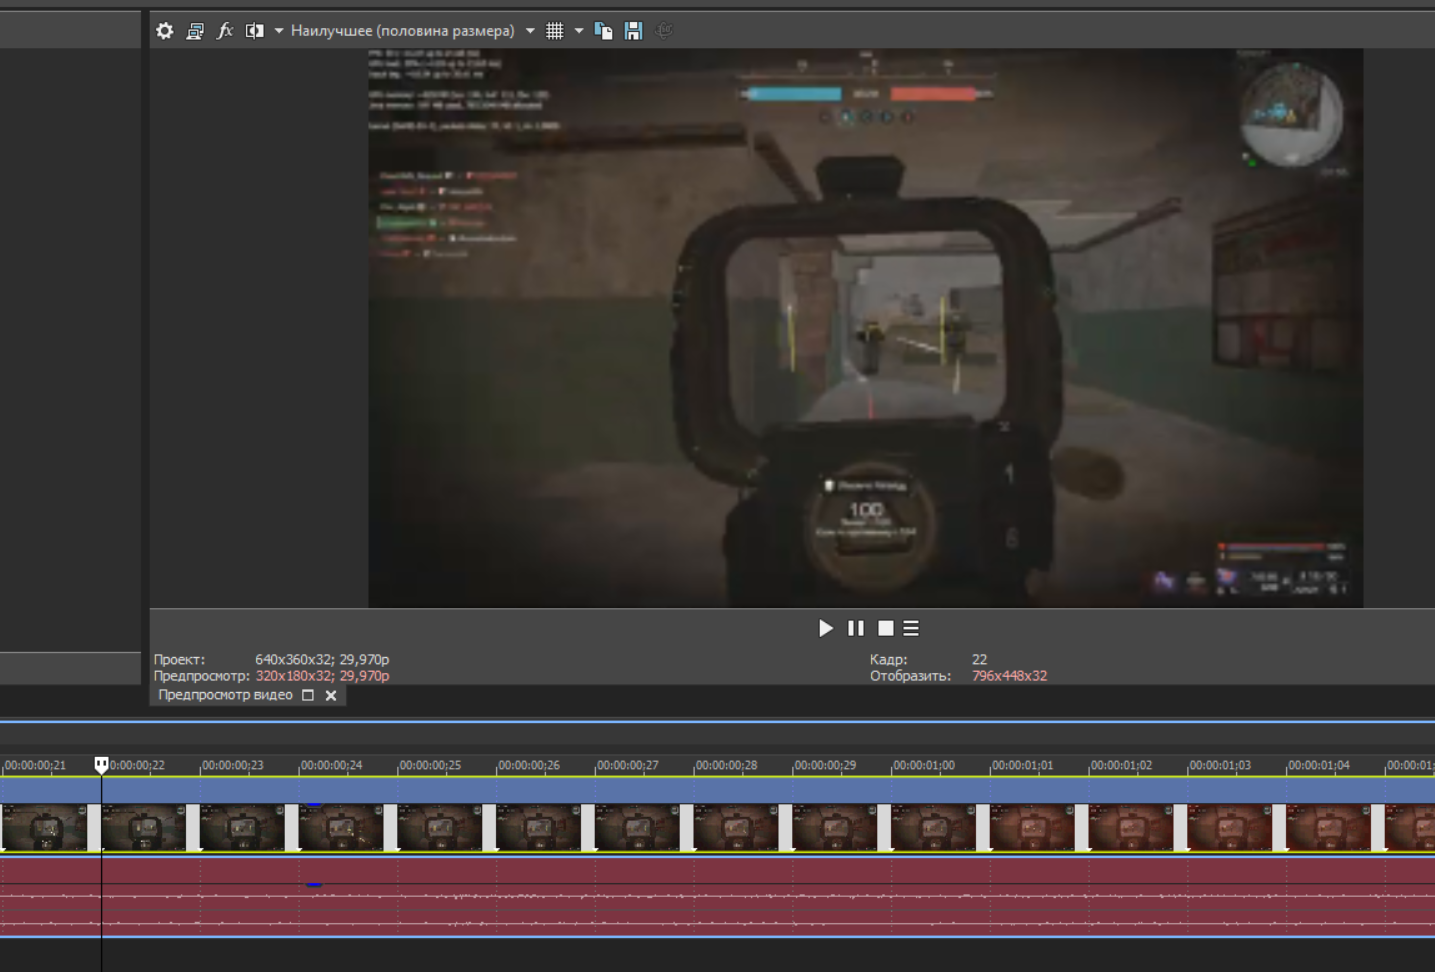The height and width of the screenshot is (972, 1435).
Task: Click the 'Проект:' label
Action: tap(179, 660)
